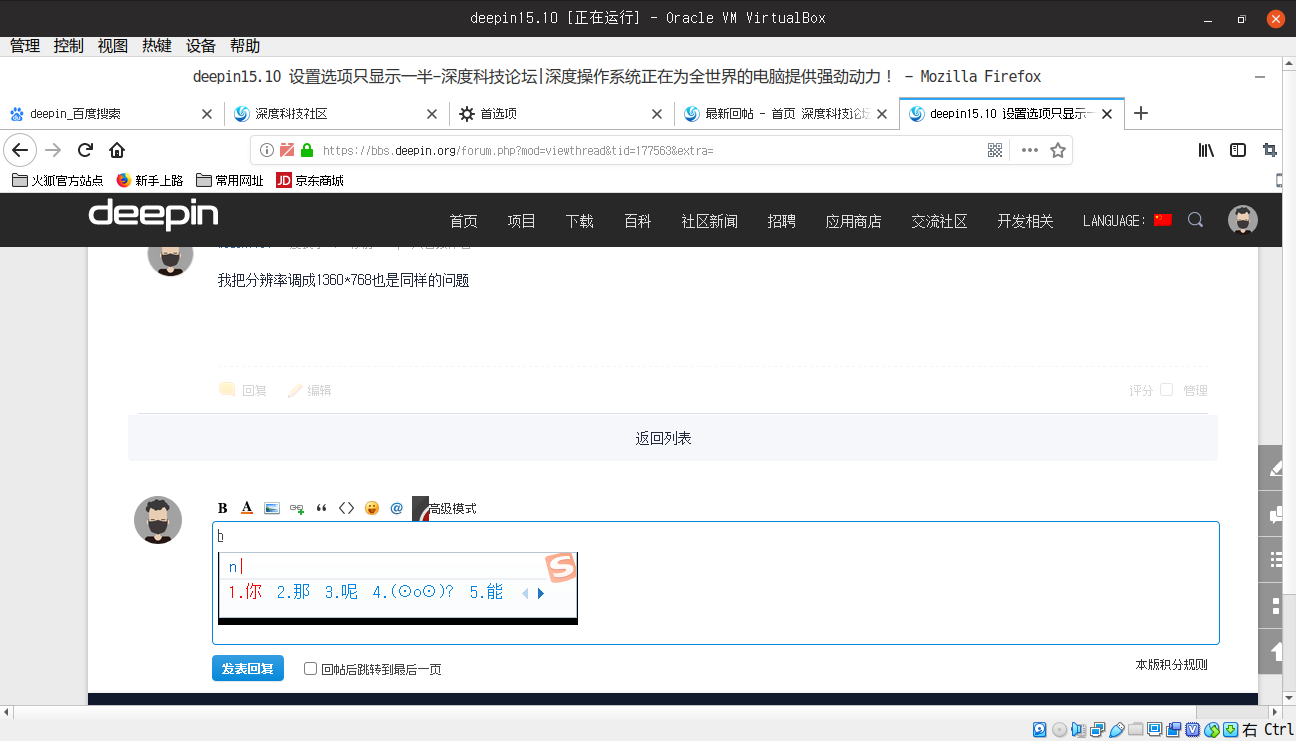Click the 发表回复 button
This screenshot has width=1296, height=741.
point(247,668)
